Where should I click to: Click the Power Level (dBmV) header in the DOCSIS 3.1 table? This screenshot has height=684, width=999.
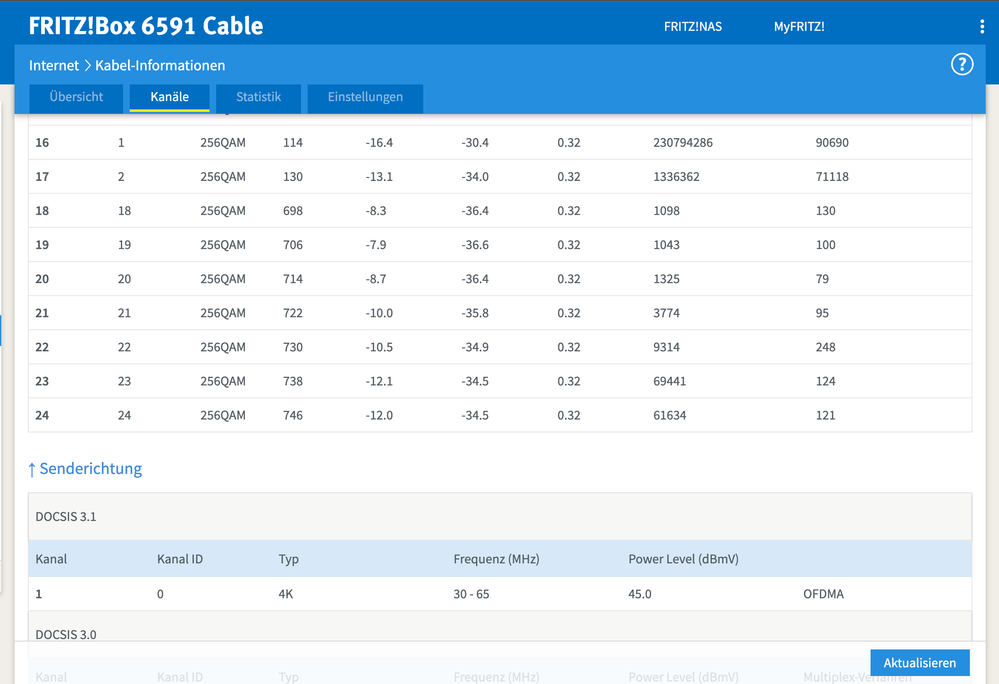[x=684, y=559]
